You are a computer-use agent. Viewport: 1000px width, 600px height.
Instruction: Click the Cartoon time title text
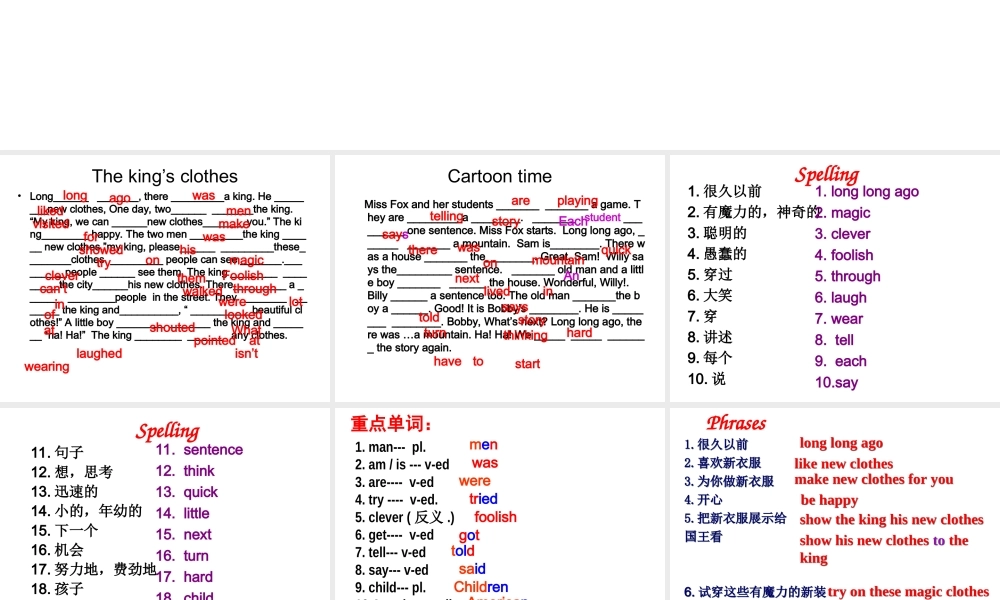499,176
